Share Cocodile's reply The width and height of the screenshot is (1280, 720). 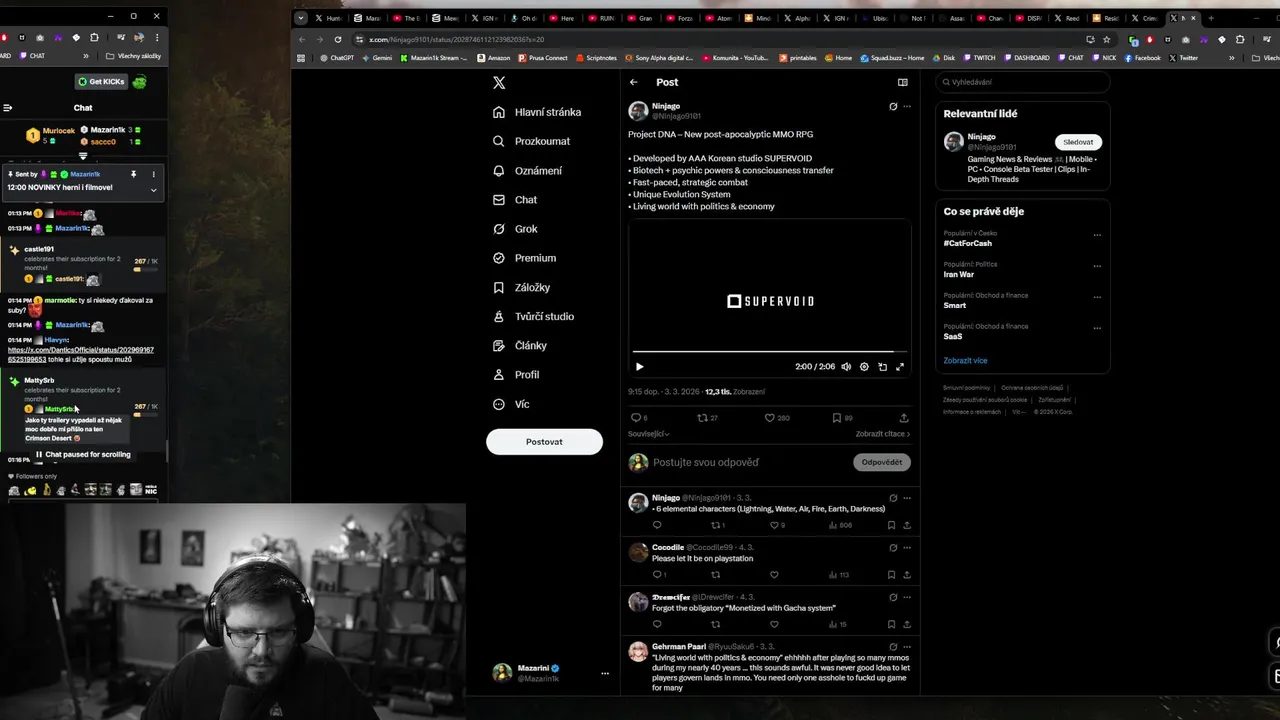point(907,575)
